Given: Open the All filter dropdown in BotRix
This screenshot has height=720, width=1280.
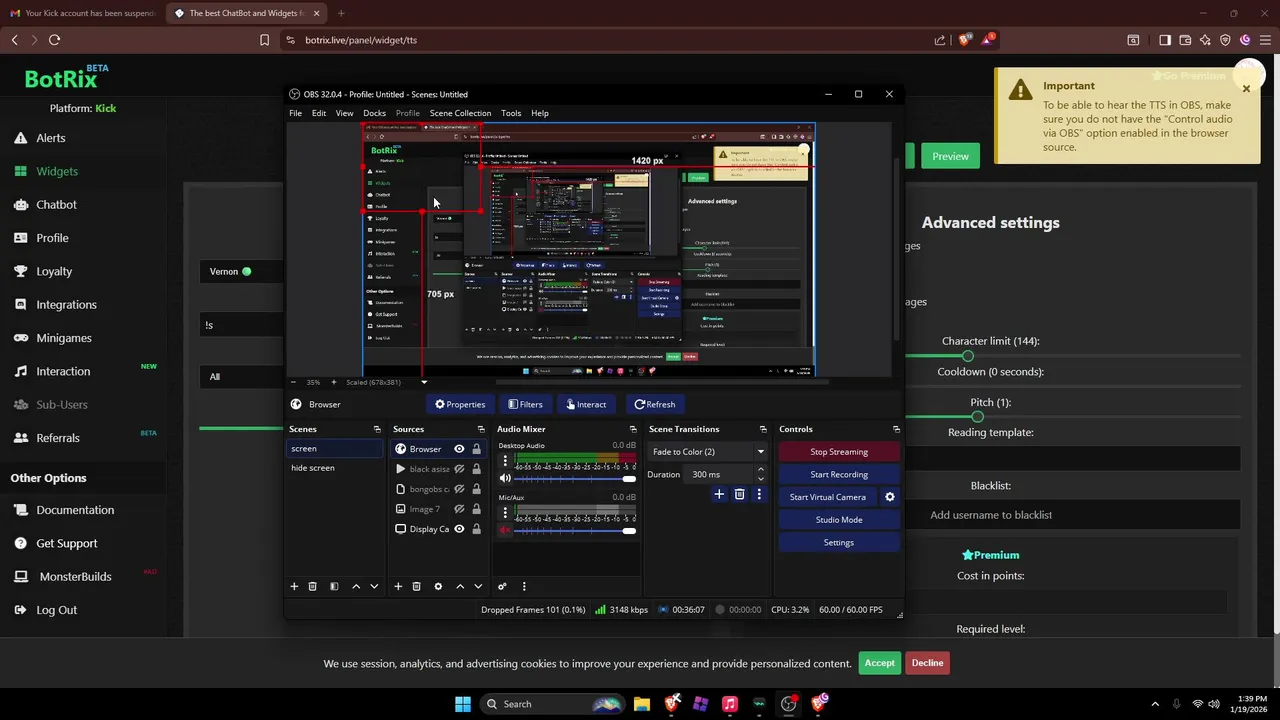Looking at the screenshot, I should (242, 377).
